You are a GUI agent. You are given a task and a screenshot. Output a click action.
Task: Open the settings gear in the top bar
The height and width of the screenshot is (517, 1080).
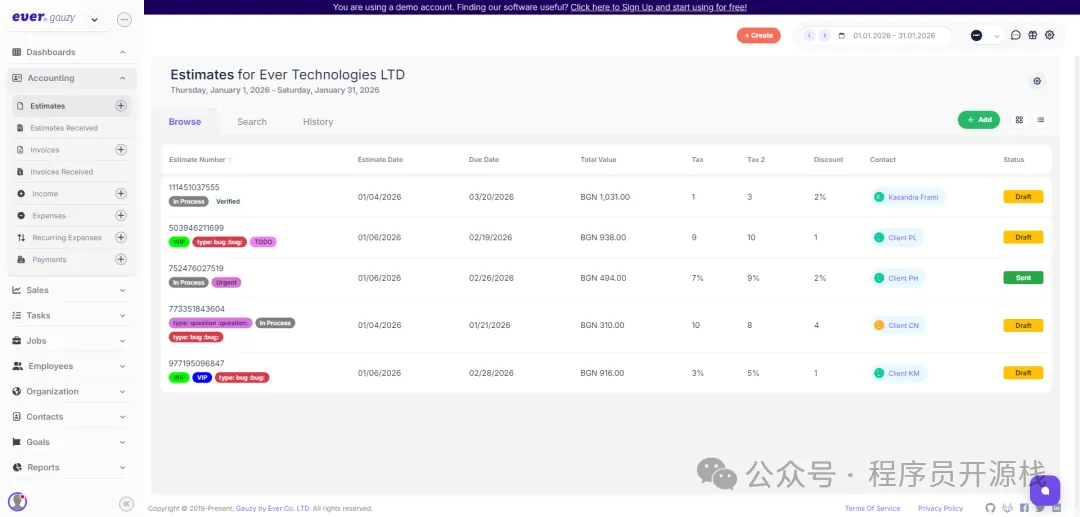click(1050, 35)
